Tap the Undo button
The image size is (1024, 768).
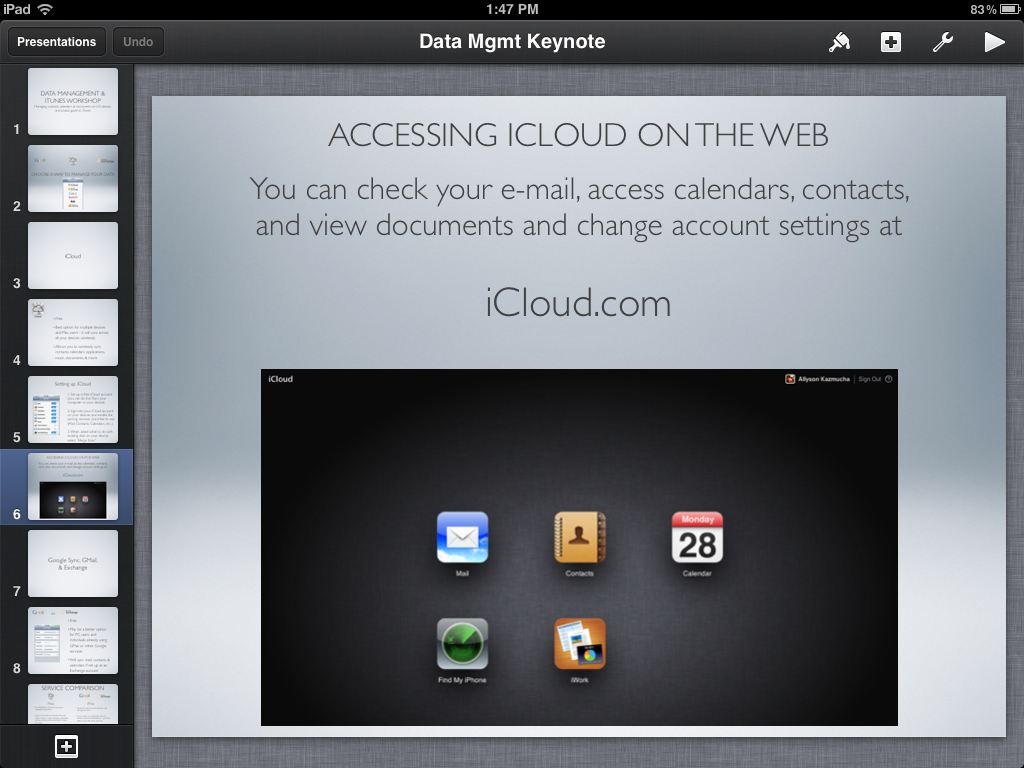(138, 41)
